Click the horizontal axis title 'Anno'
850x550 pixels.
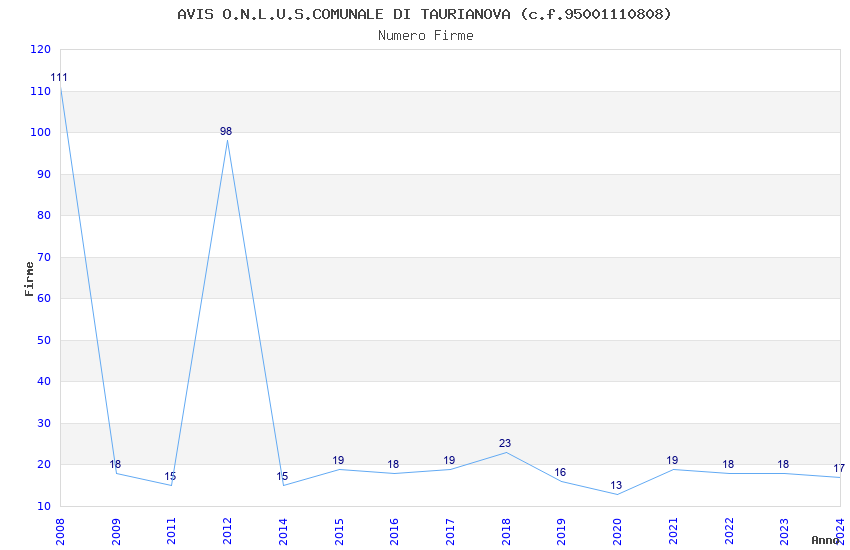(x=825, y=540)
